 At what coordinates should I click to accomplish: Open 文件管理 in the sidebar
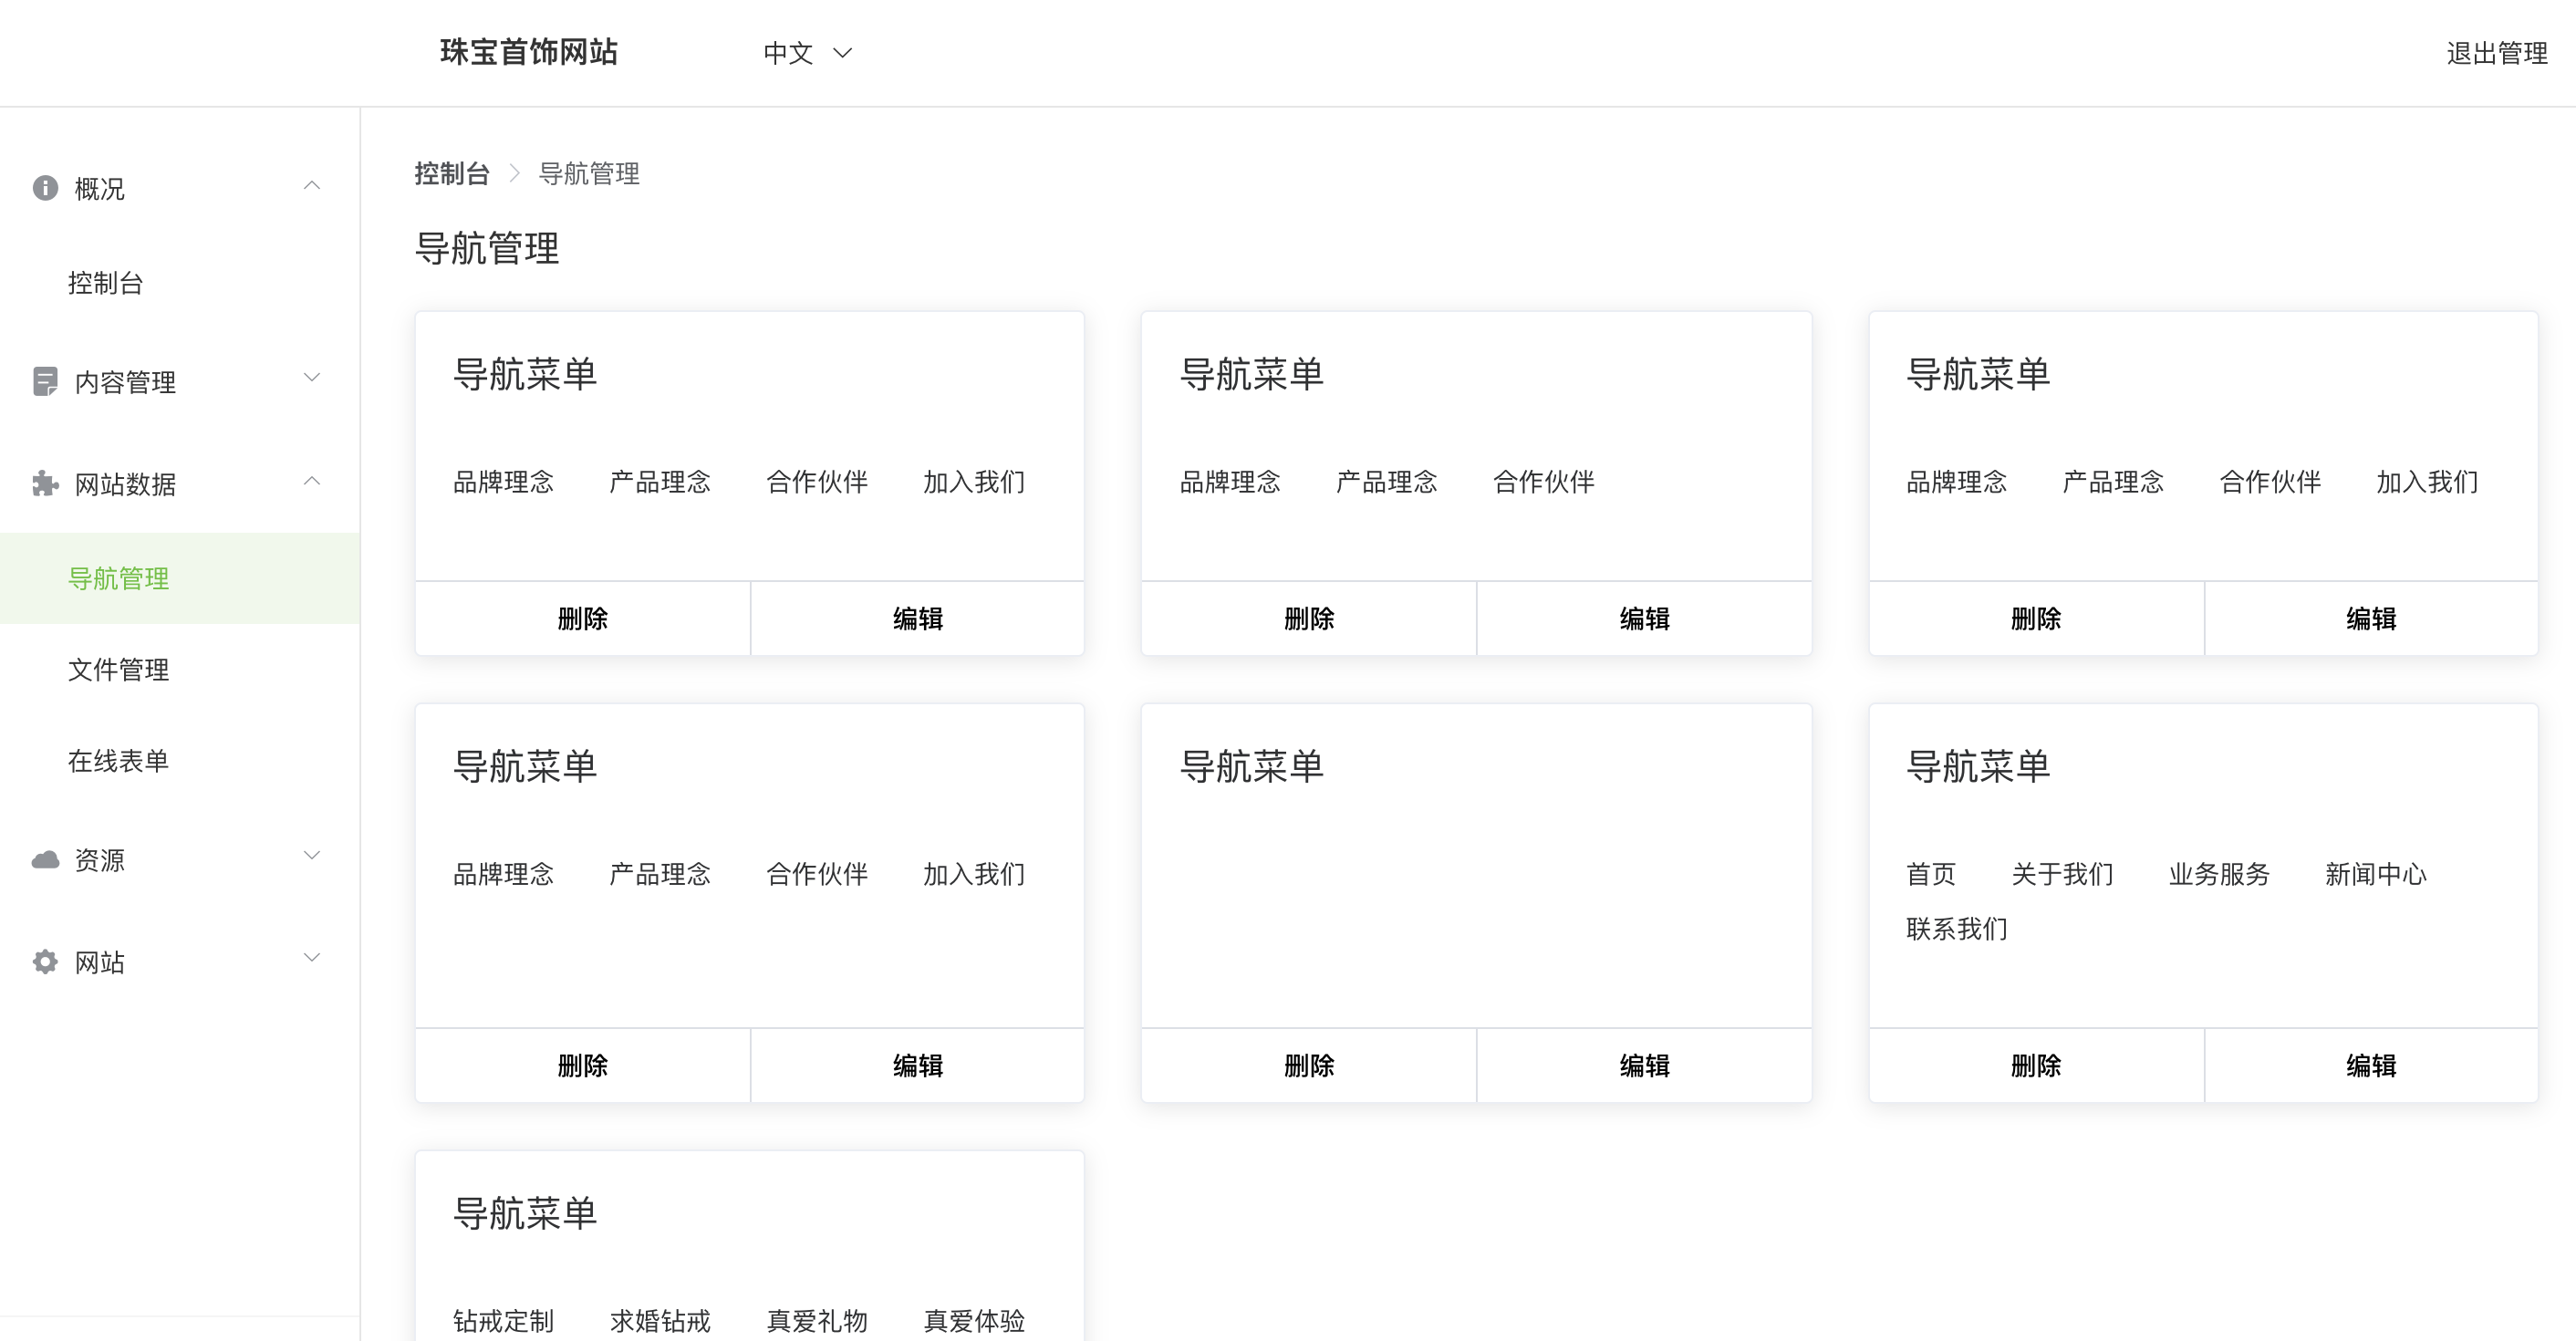(x=118, y=670)
